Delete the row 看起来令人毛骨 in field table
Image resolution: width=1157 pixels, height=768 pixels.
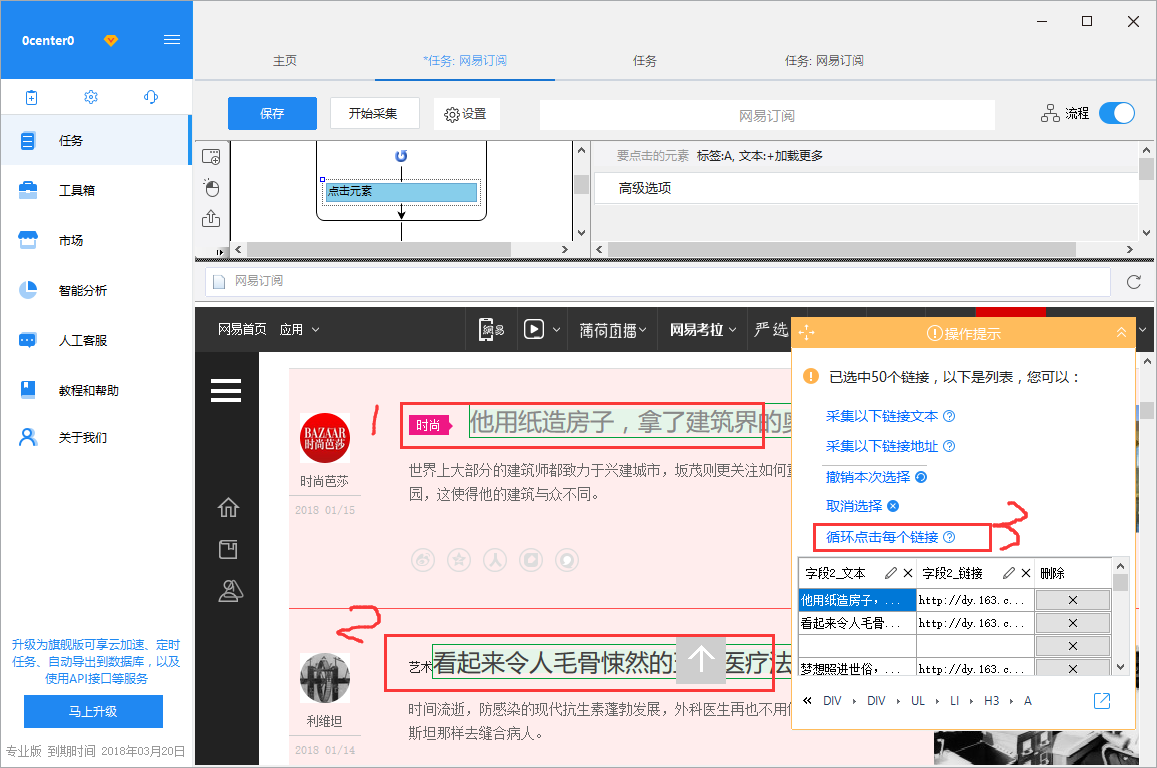[x=1073, y=623]
